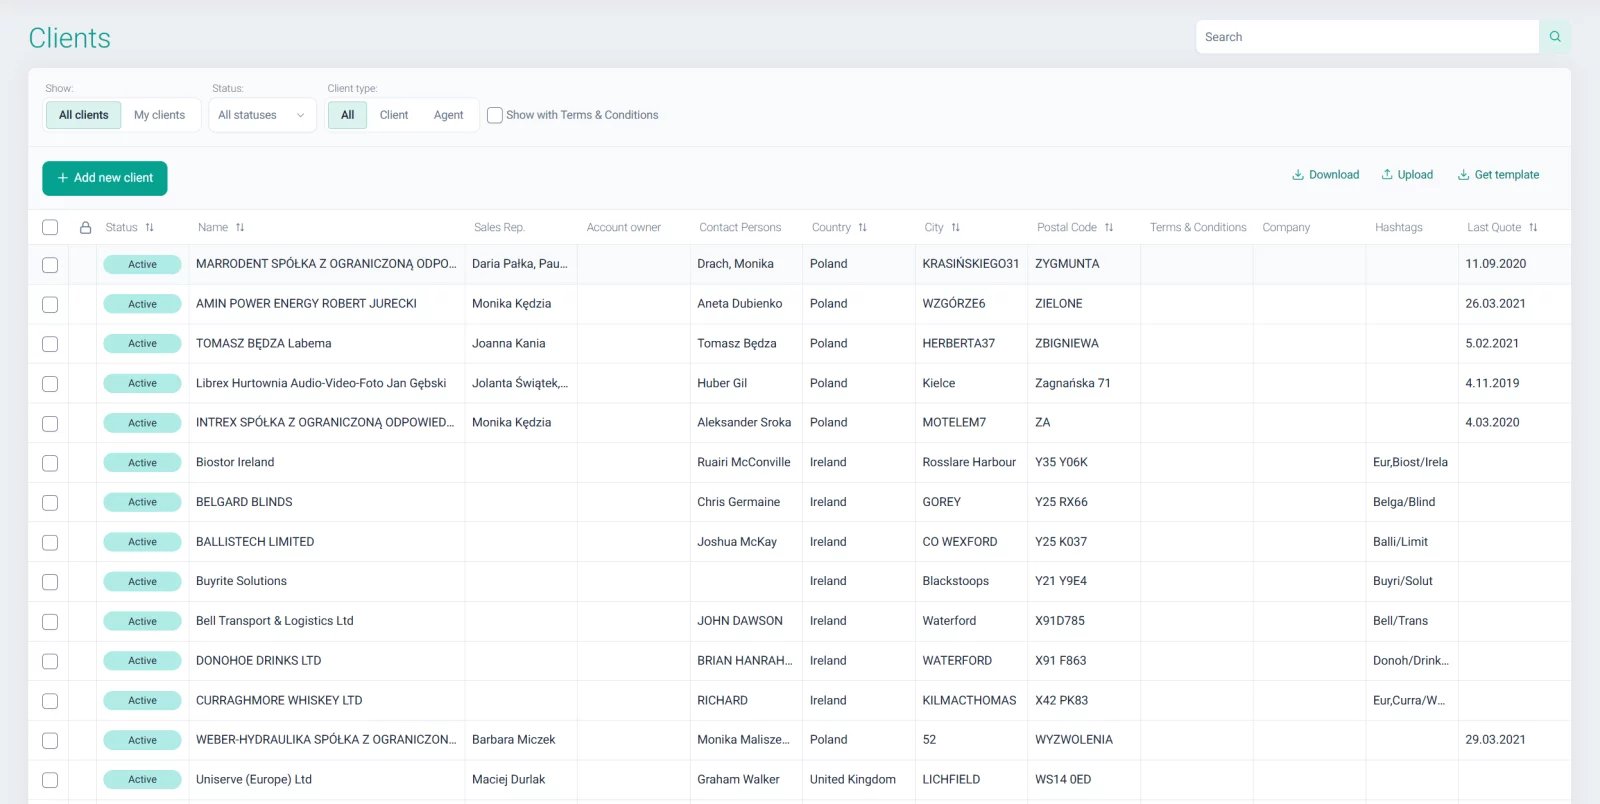Enable Show with Terms & Conditions checkbox

[x=495, y=115]
